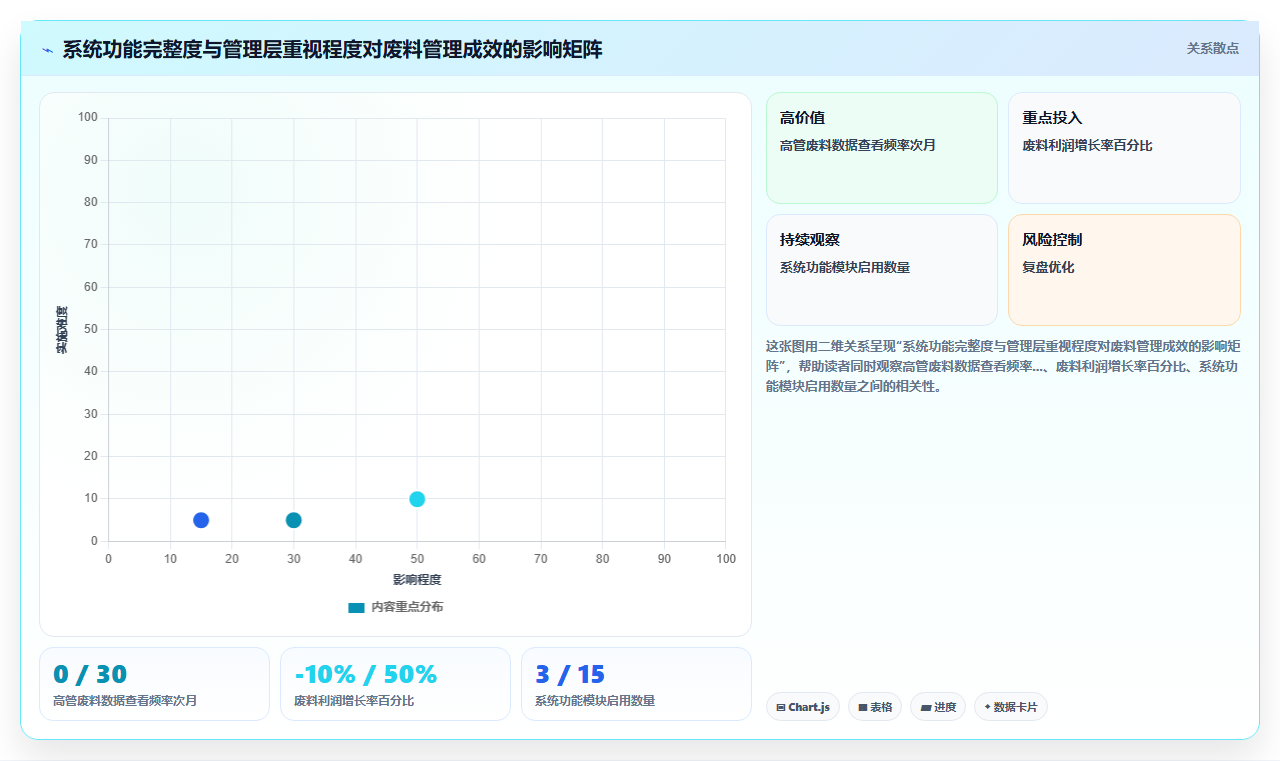This screenshot has height=761, width=1280.
Task: Click the 0 / 30 metric value
Action: point(90,674)
